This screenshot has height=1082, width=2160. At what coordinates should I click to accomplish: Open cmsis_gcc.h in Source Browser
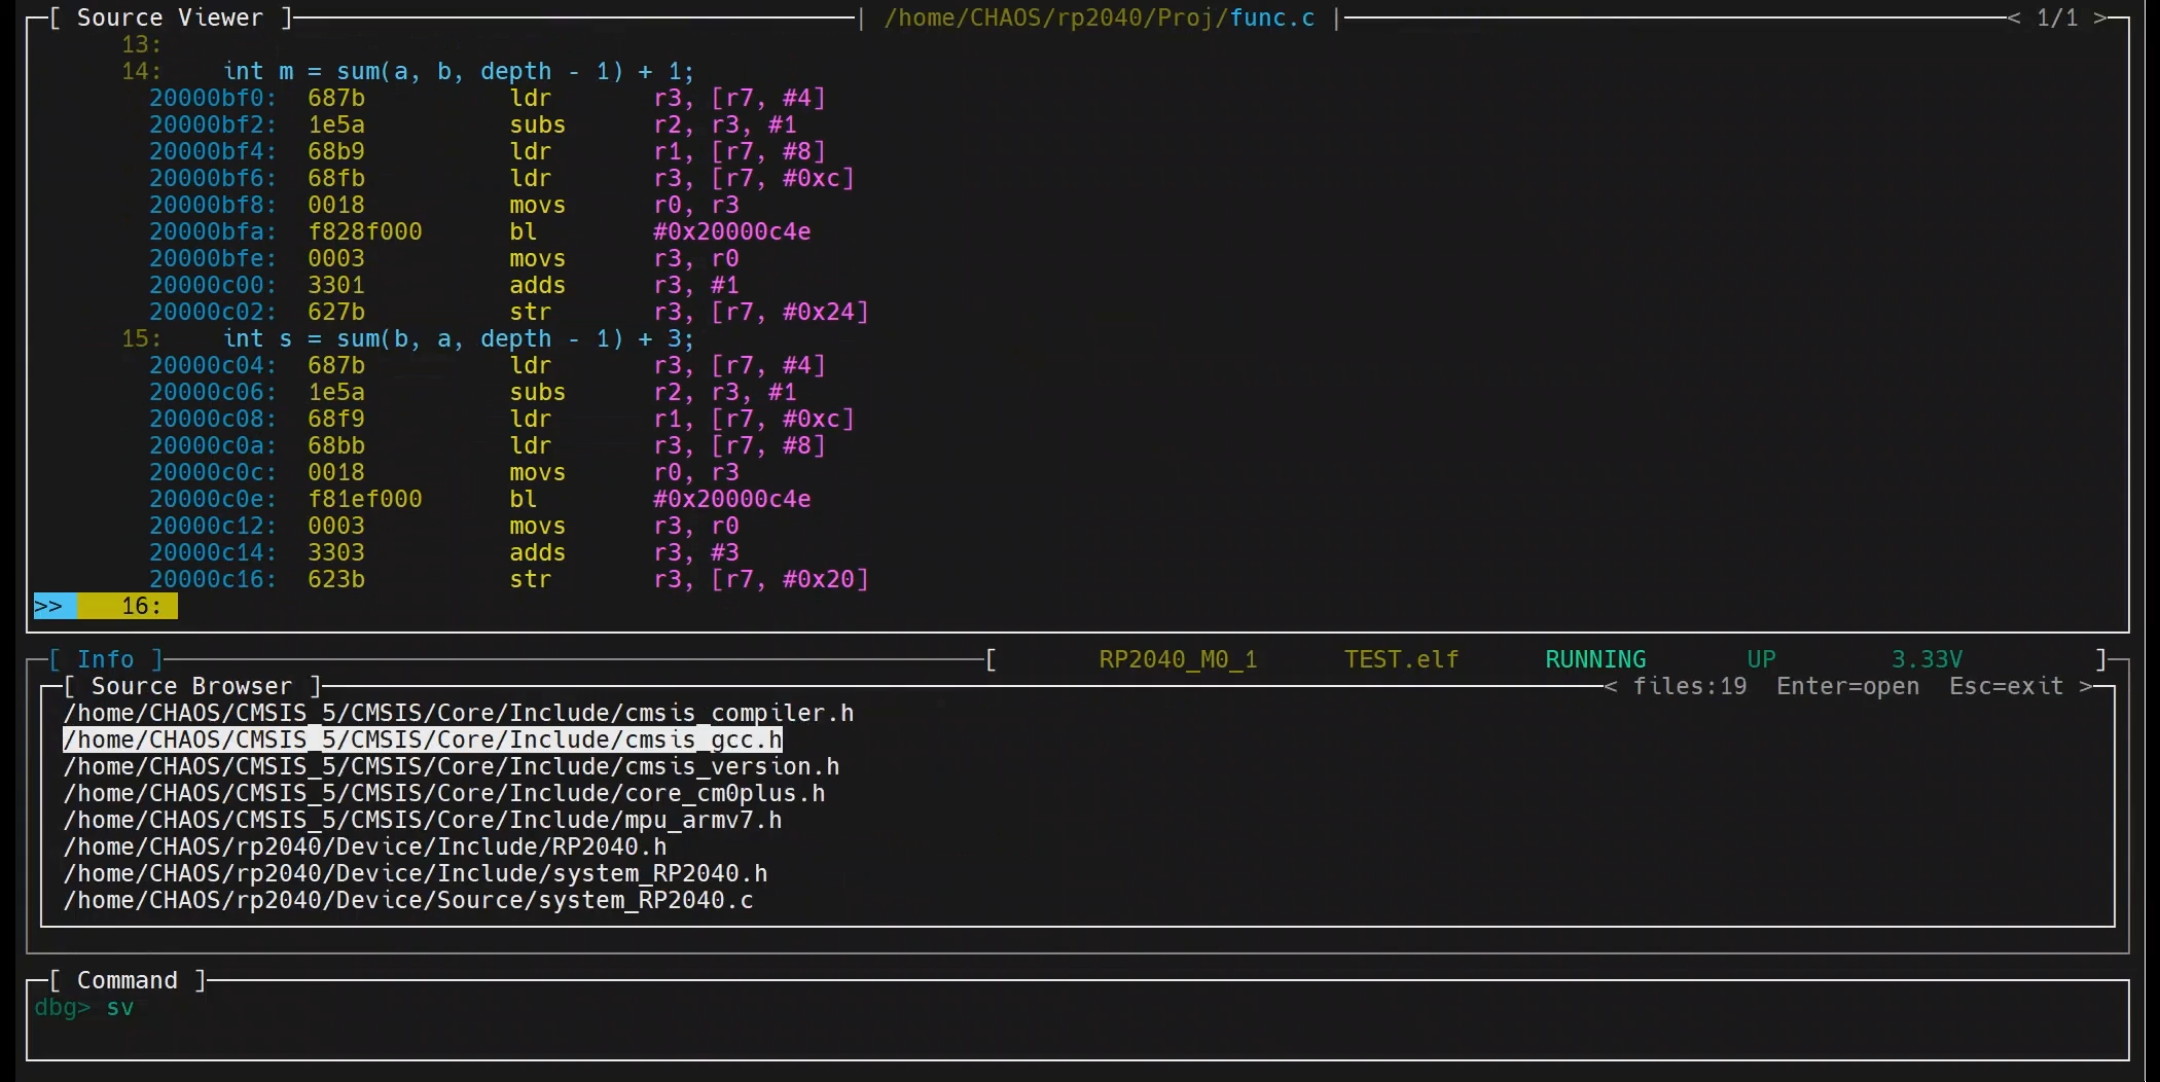pyautogui.click(x=422, y=740)
